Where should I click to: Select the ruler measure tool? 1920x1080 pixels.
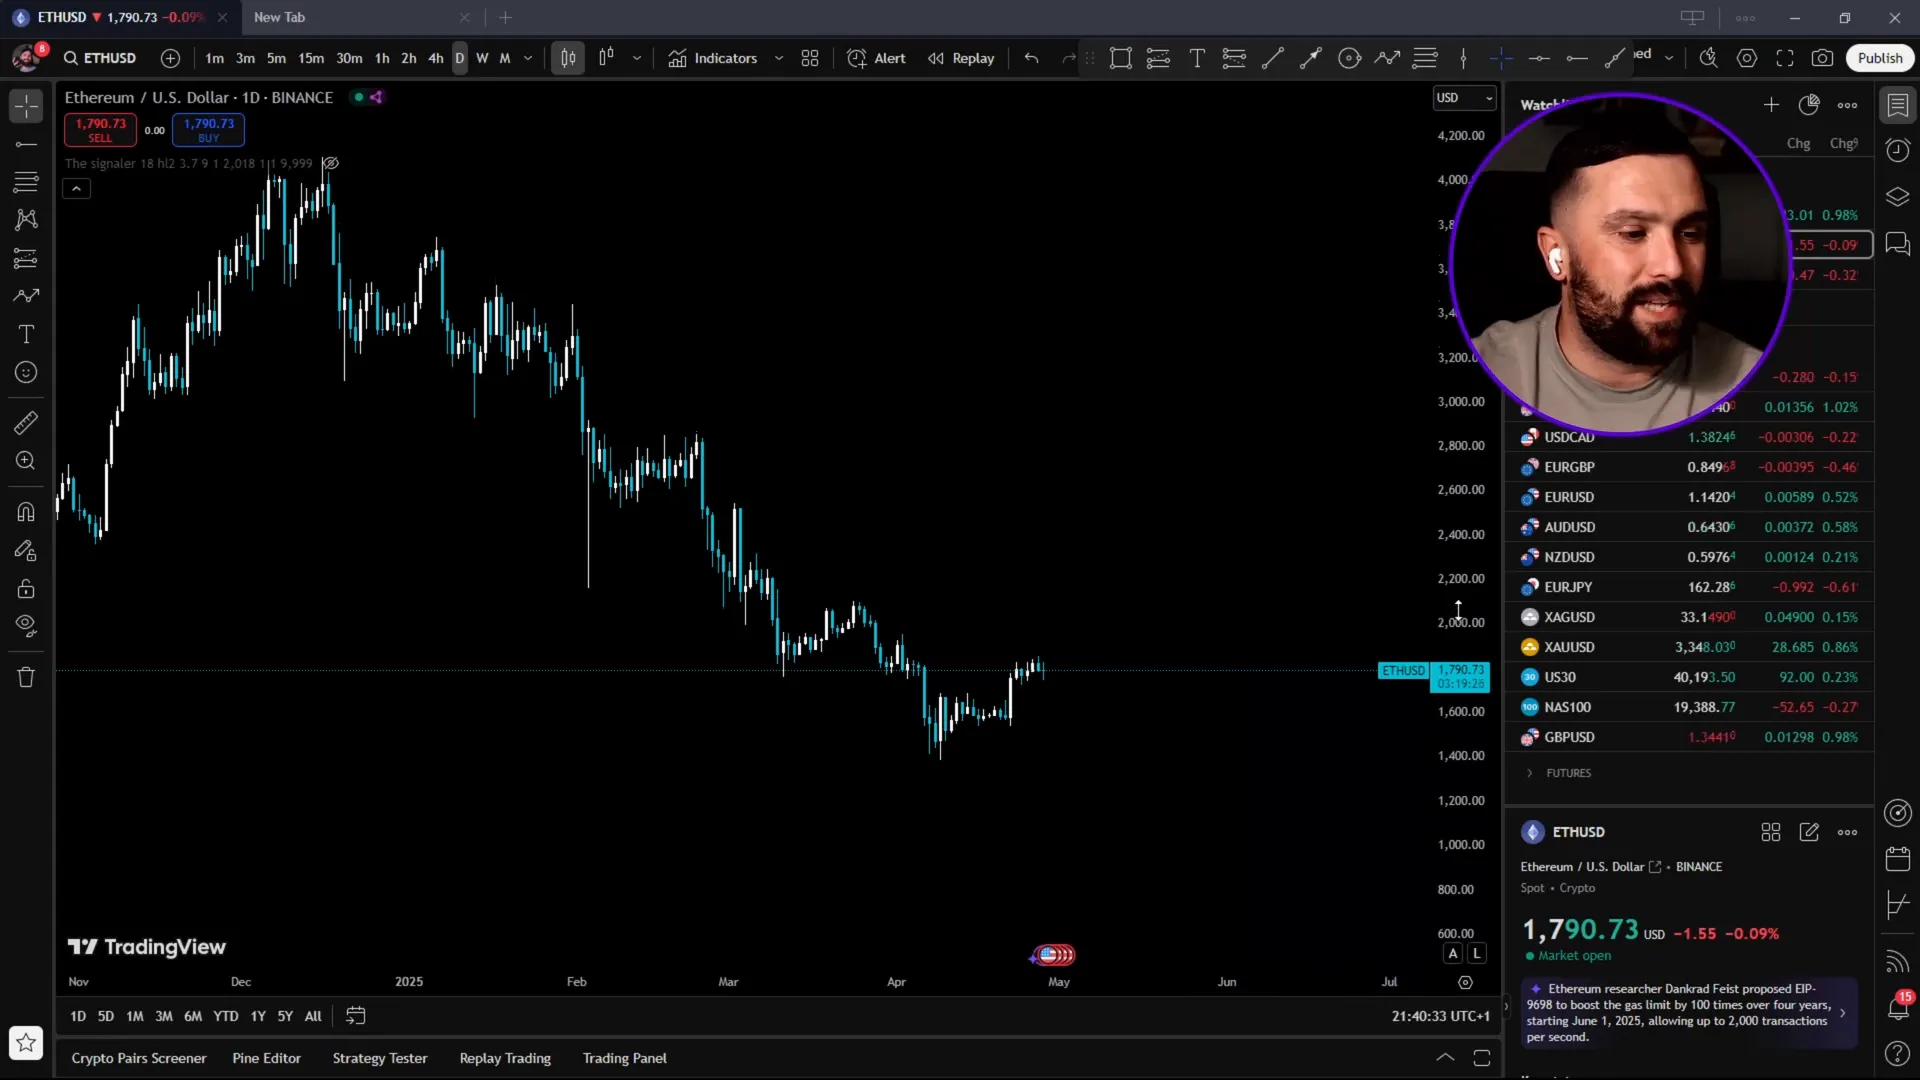26,423
